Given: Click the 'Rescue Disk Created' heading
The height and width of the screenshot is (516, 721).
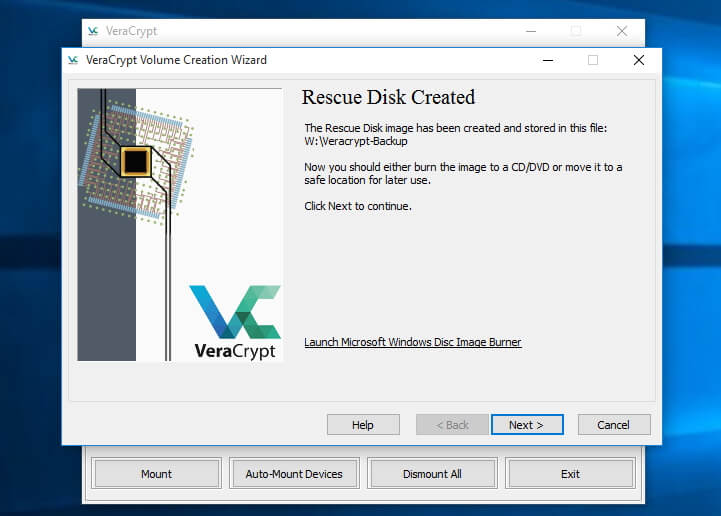Looking at the screenshot, I should click(x=389, y=97).
